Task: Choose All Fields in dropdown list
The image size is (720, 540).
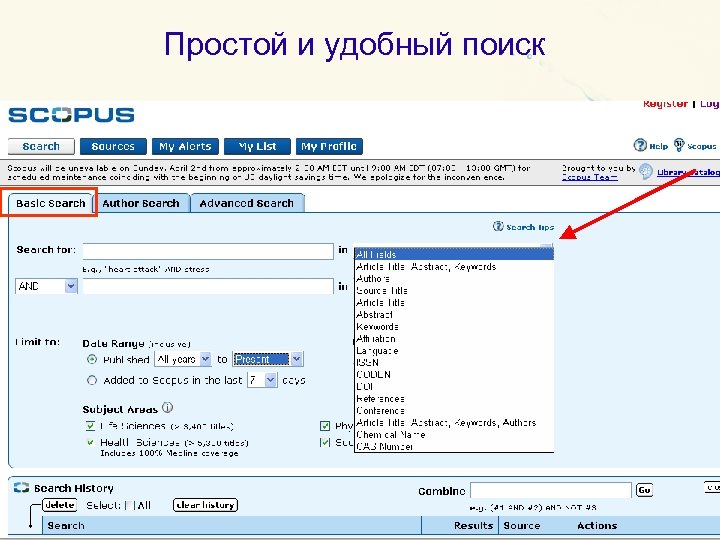Action: [x=454, y=254]
